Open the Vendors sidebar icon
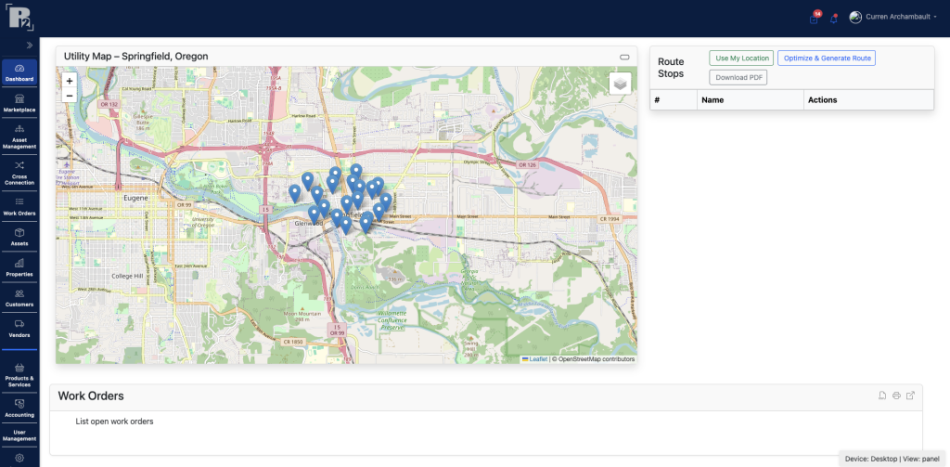This screenshot has width=950, height=467. tap(19, 328)
